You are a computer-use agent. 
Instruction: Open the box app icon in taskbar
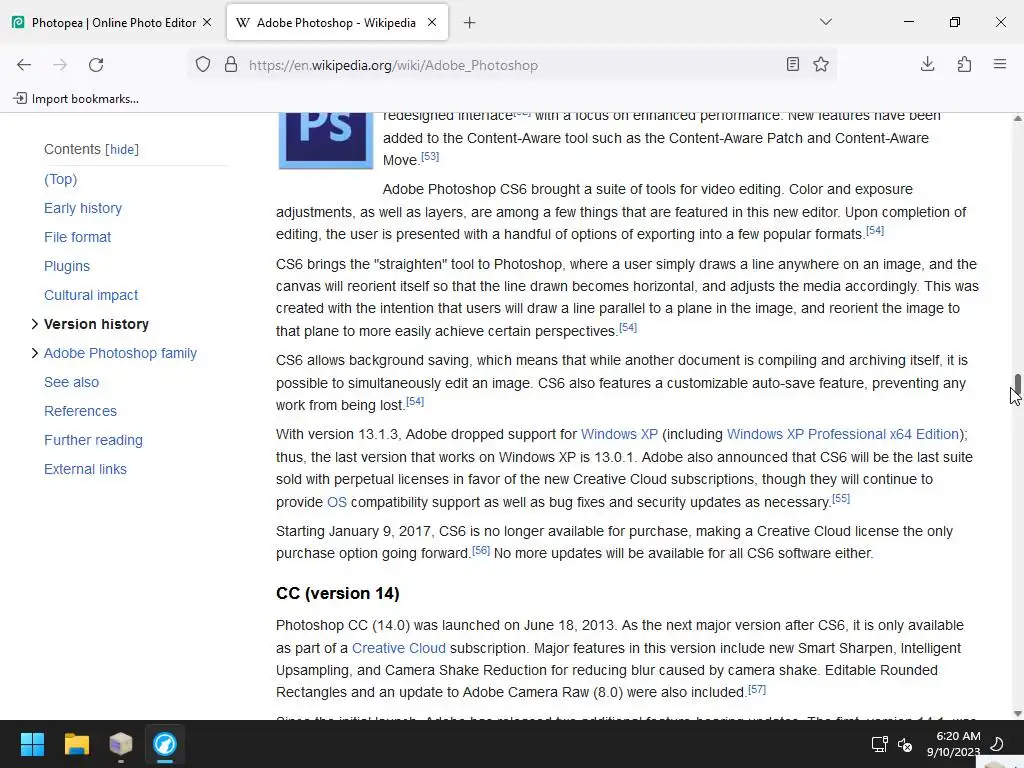121,744
